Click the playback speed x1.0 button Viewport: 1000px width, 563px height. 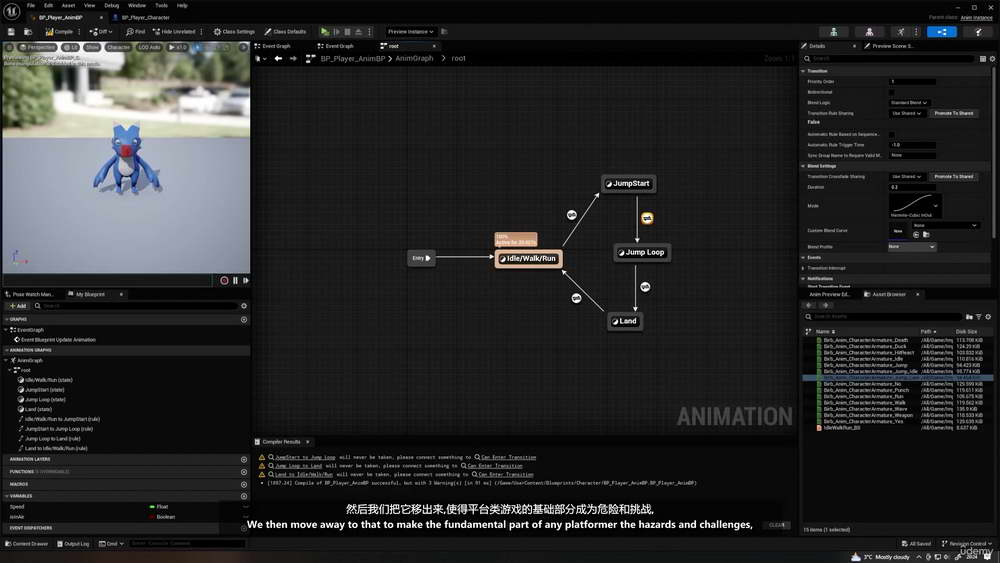tap(178, 47)
